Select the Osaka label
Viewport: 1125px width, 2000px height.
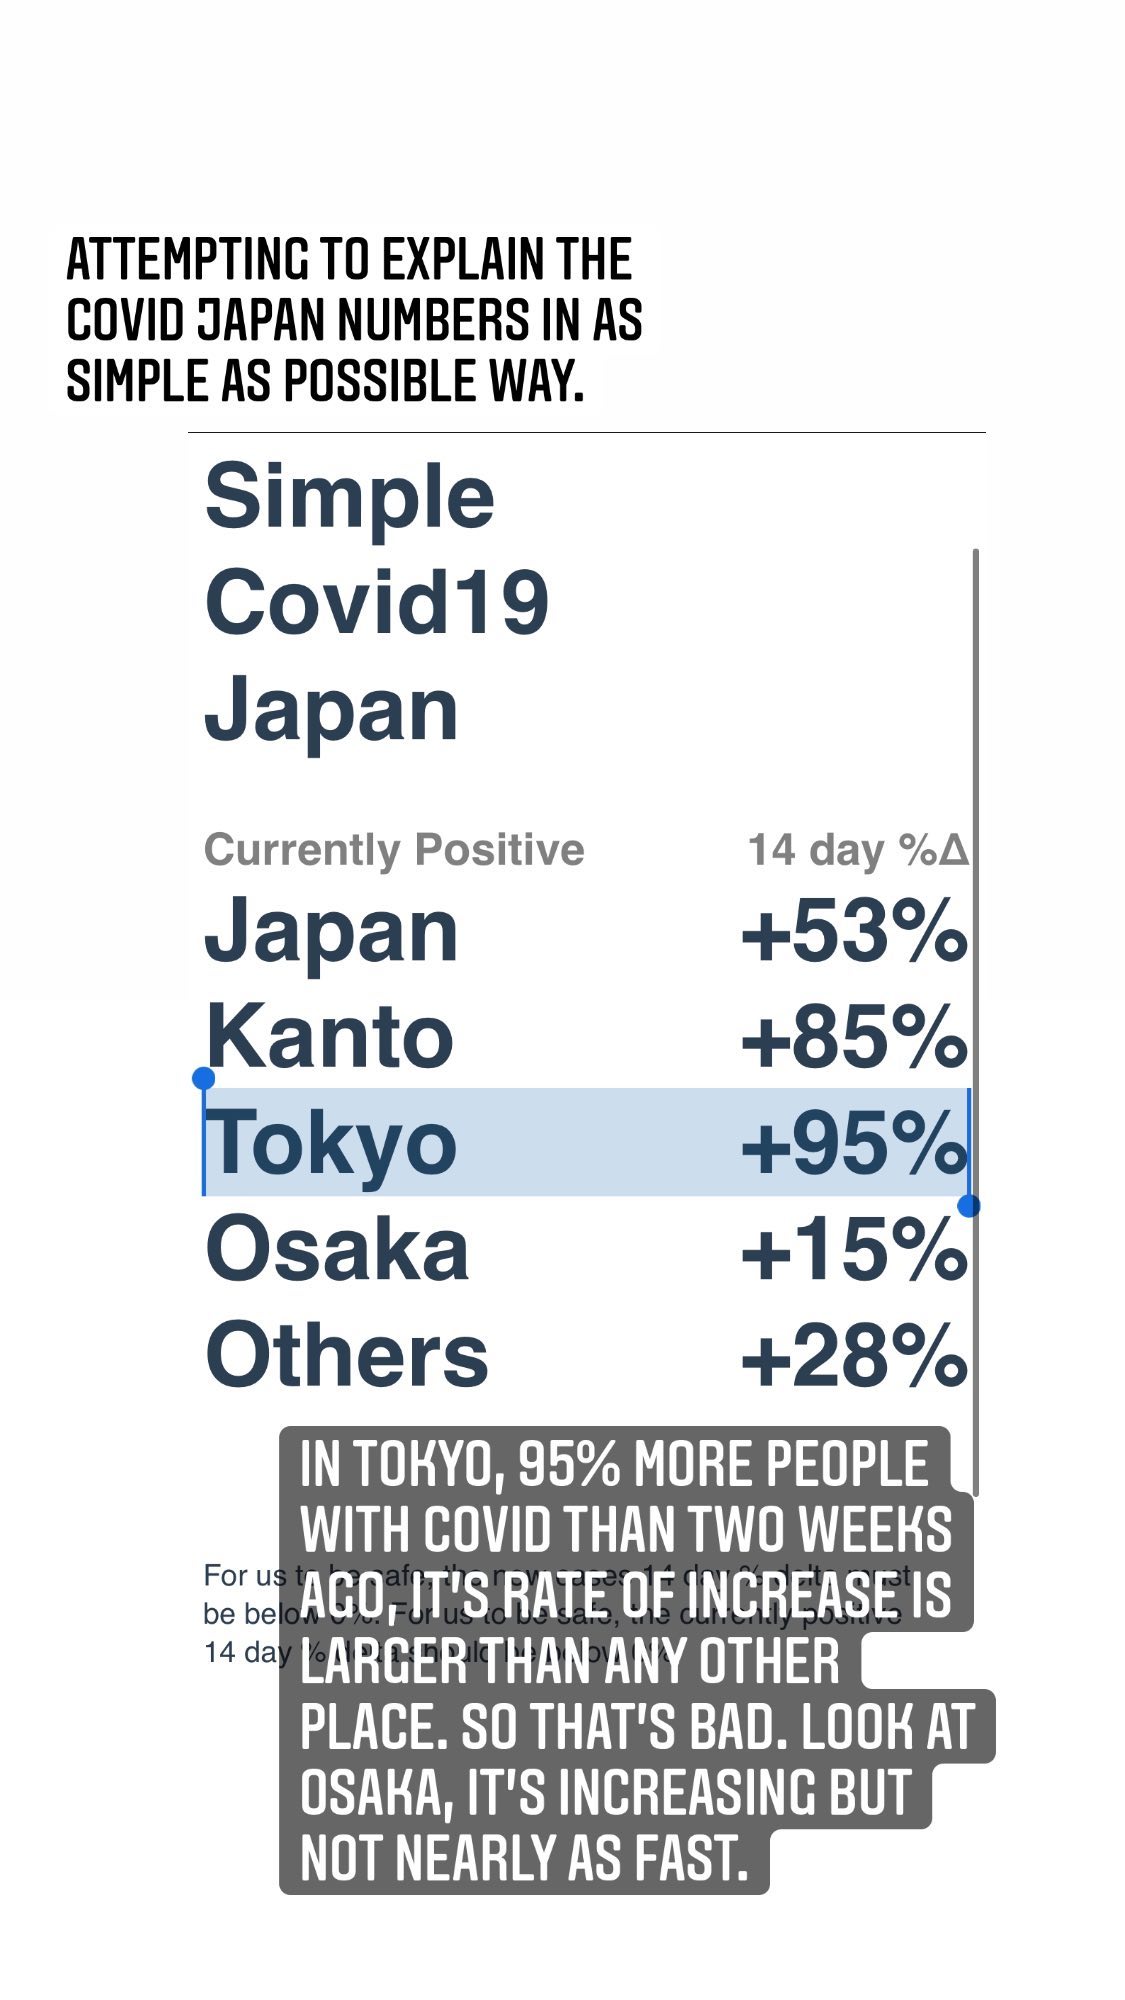click(337, 1249)
